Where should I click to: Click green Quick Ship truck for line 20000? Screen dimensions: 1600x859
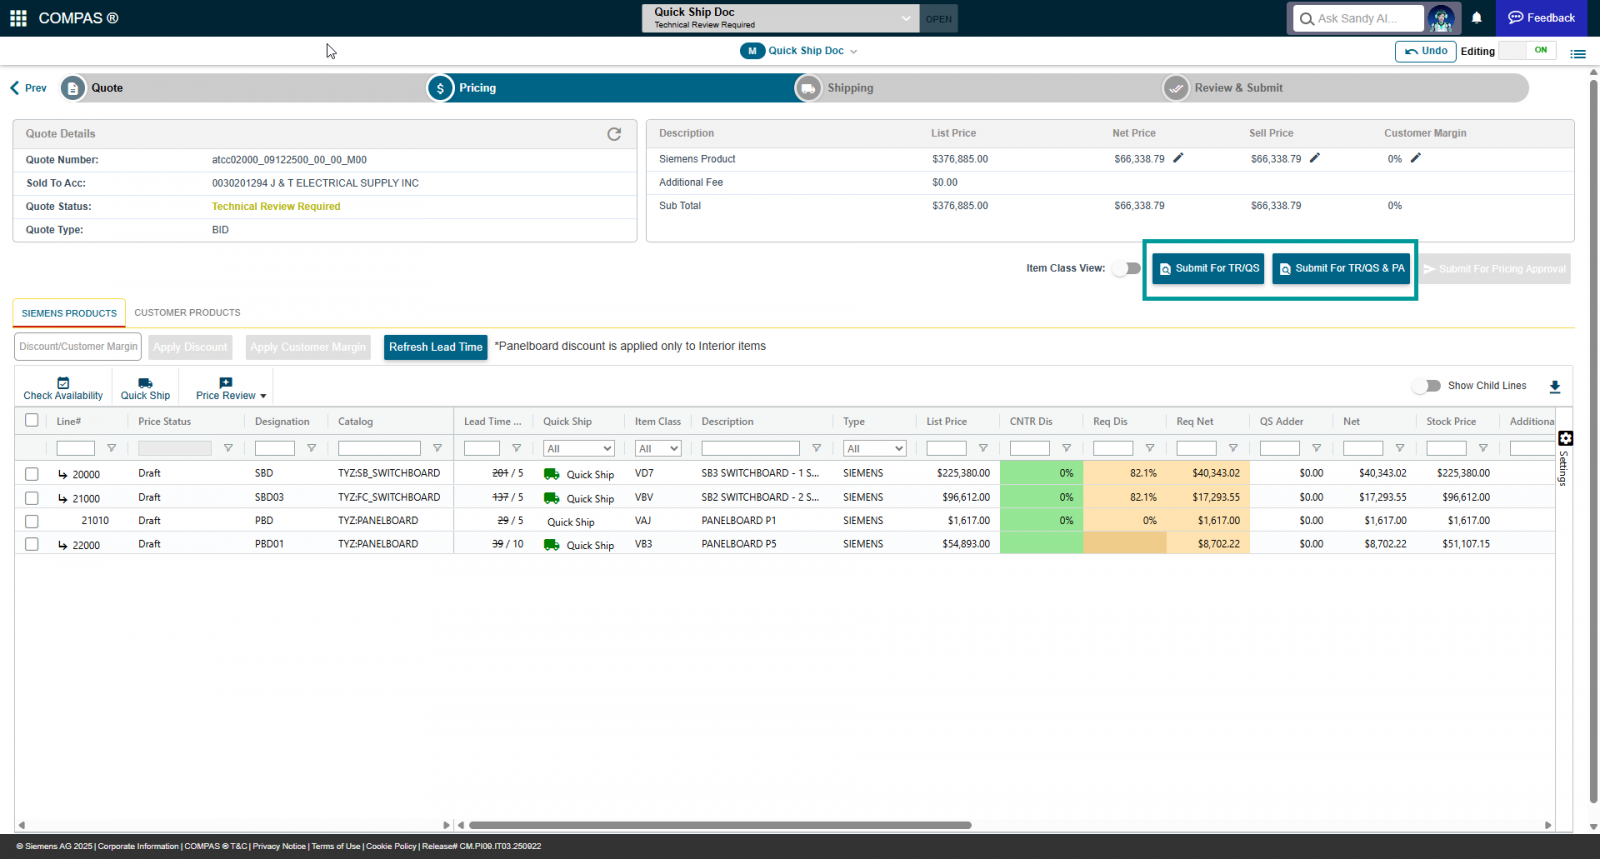point(551,474)
